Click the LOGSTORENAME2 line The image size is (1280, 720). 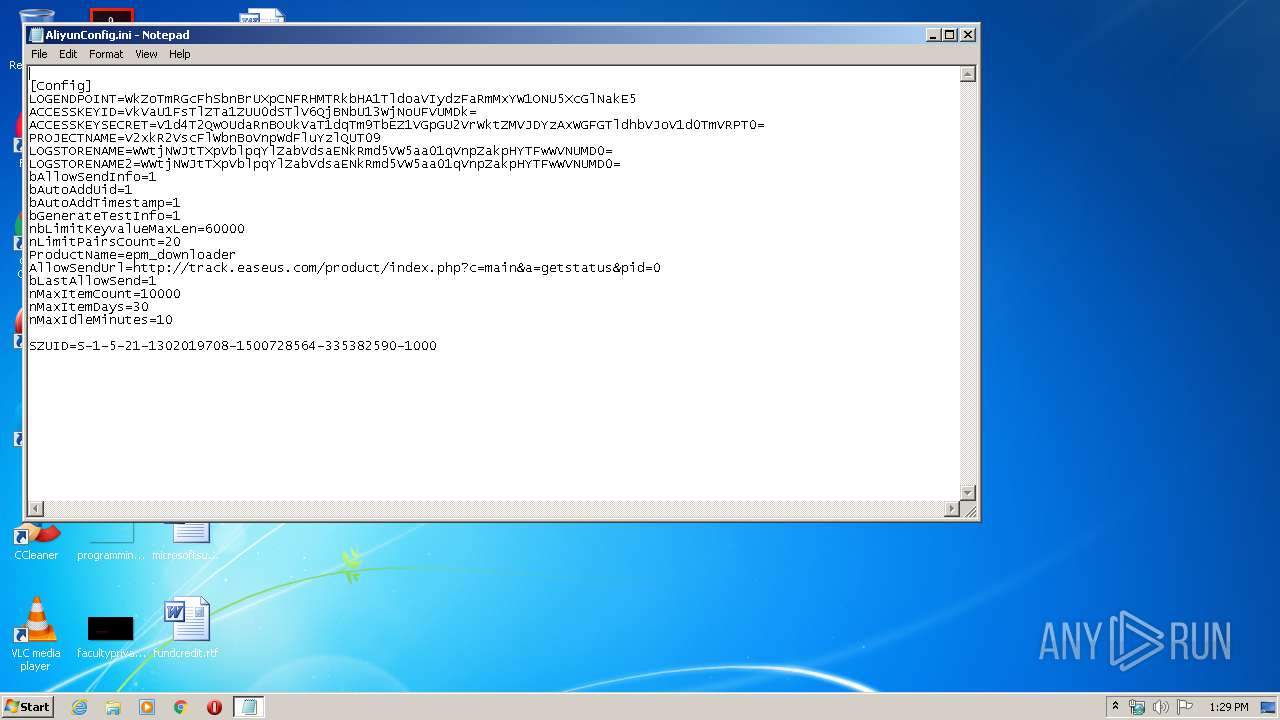pyautogui.click(x=325, y=164)
